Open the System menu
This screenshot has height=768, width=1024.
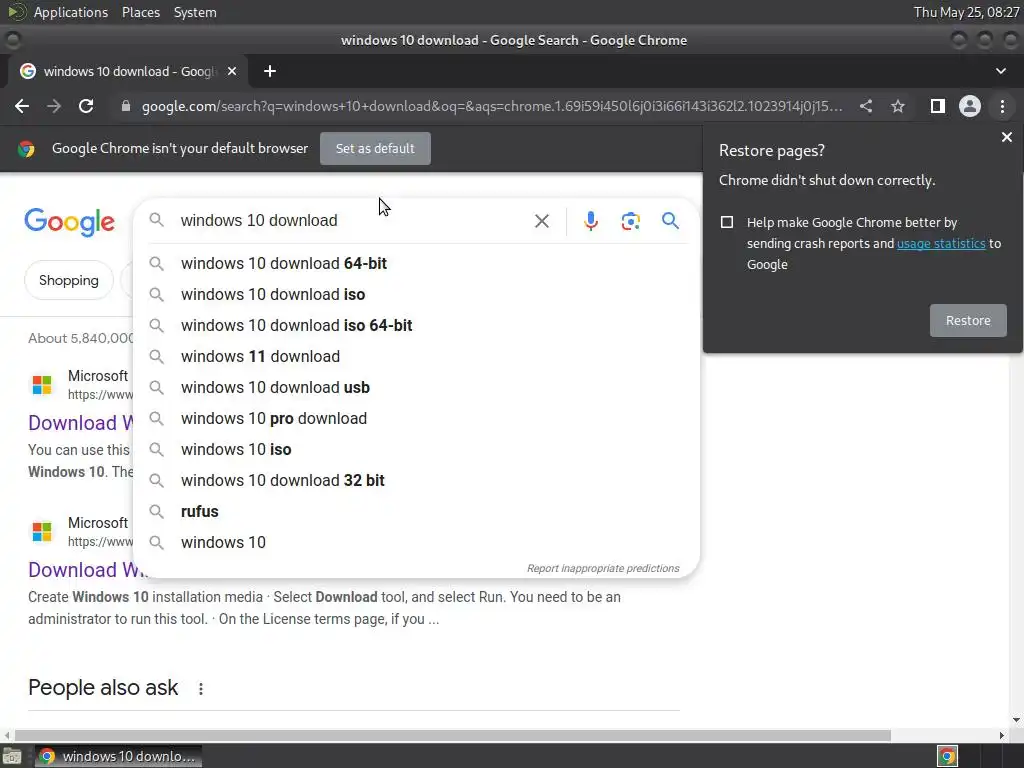coord(195,12)
